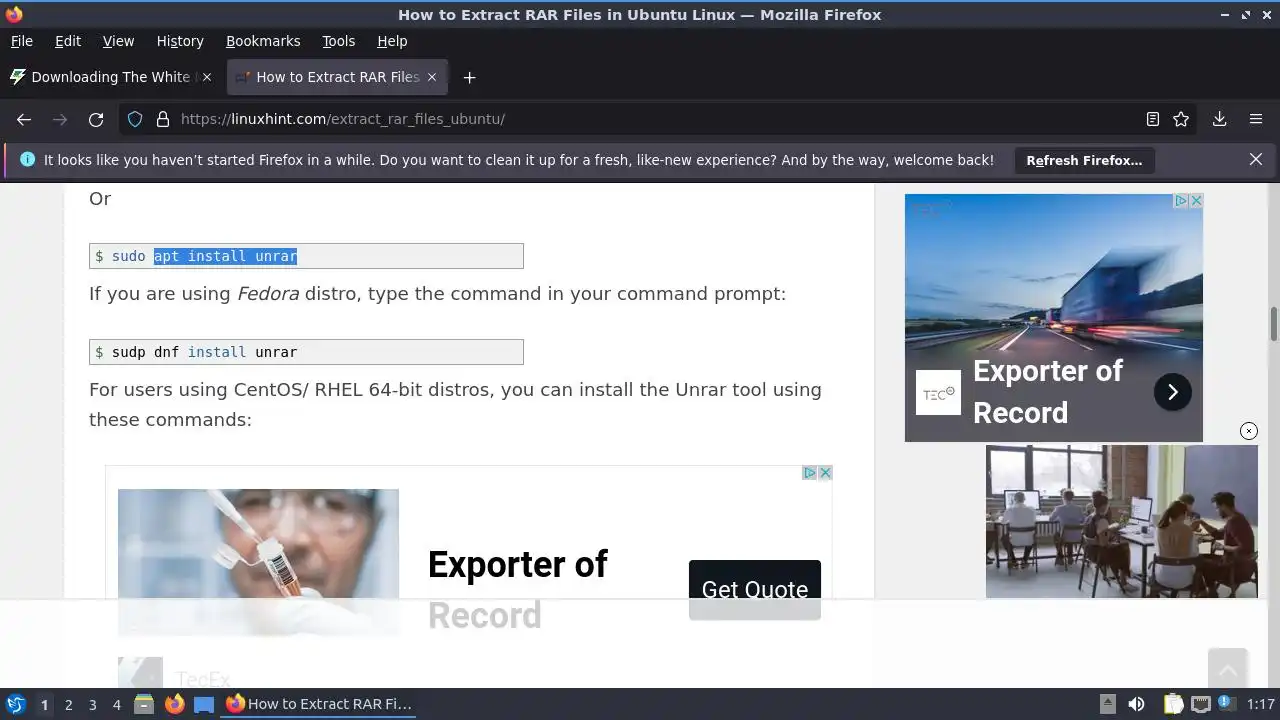The height and width of the screenshot is (720, 1280).
Task: Open tracking protection shield icon
Action: pyautogui.click(x=135, y=119)
